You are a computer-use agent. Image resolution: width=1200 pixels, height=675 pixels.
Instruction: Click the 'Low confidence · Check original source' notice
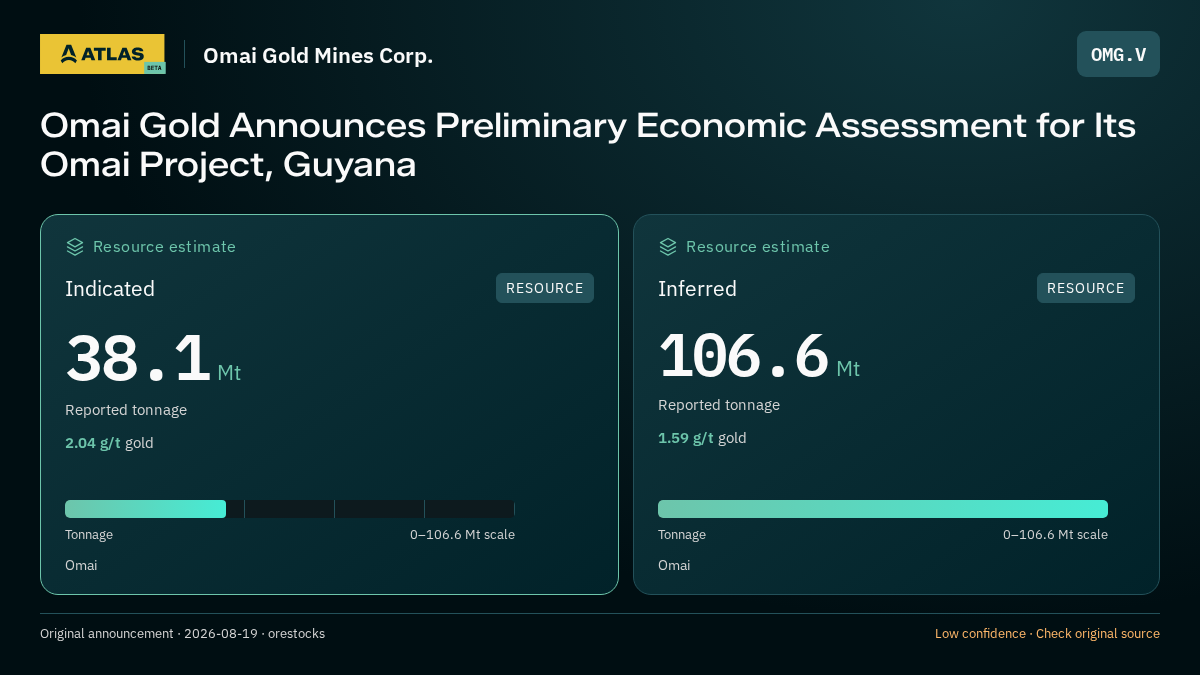[1047, 634]
